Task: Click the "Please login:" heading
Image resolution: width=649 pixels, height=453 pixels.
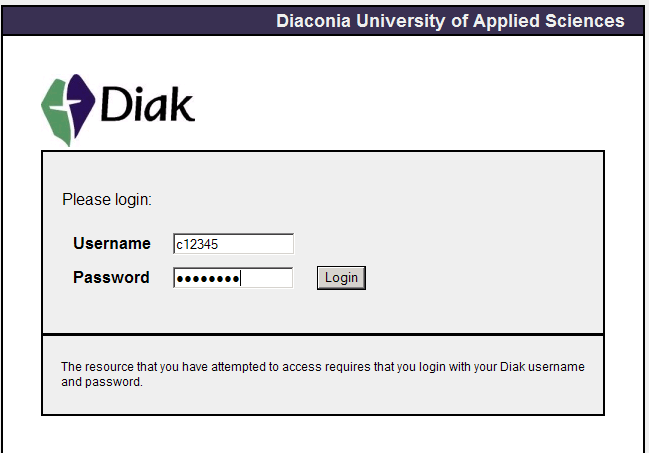Action: (107, 200)
